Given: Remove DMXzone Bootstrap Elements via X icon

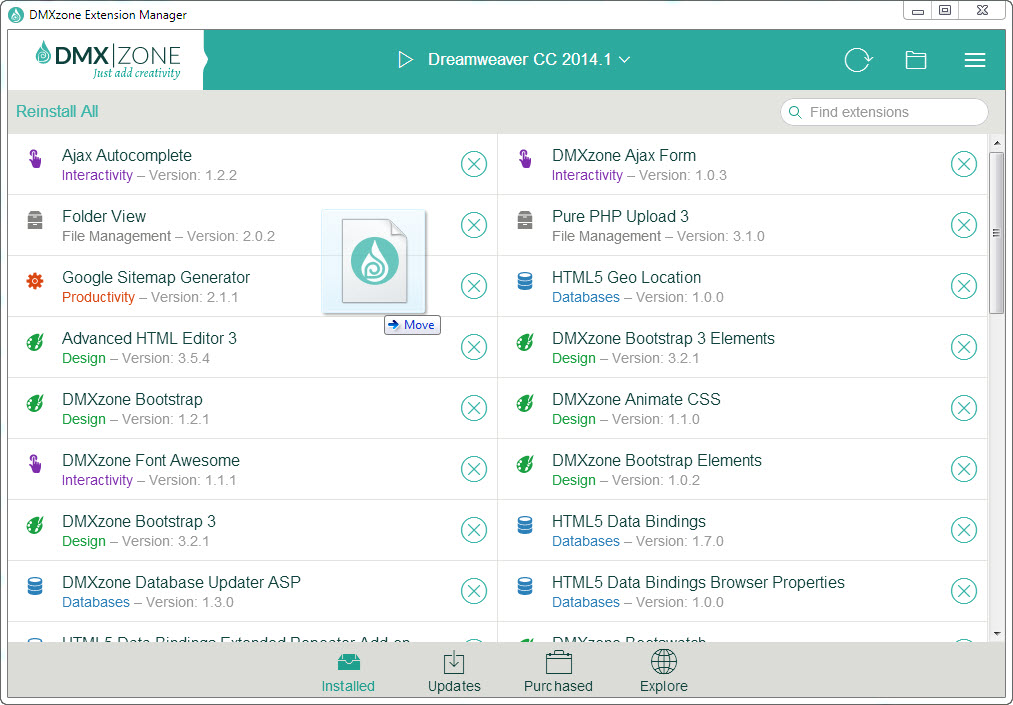Looking at the screenshot, I should click(963, 468).
